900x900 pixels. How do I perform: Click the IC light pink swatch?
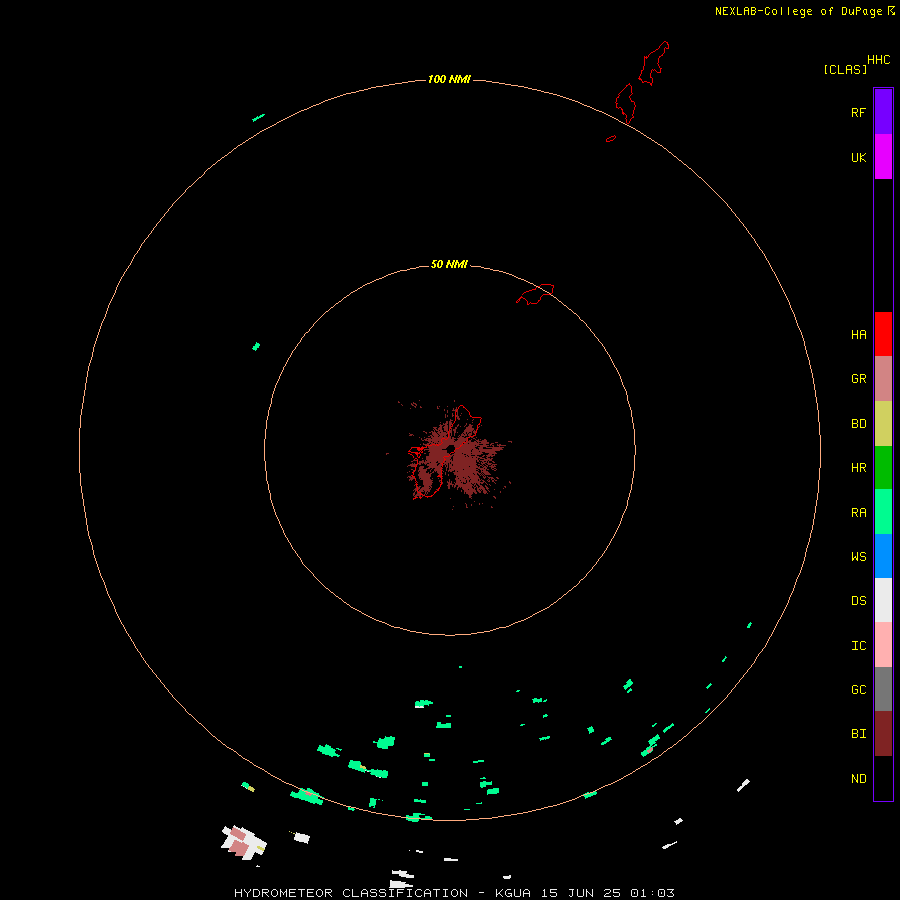[883, 645]
